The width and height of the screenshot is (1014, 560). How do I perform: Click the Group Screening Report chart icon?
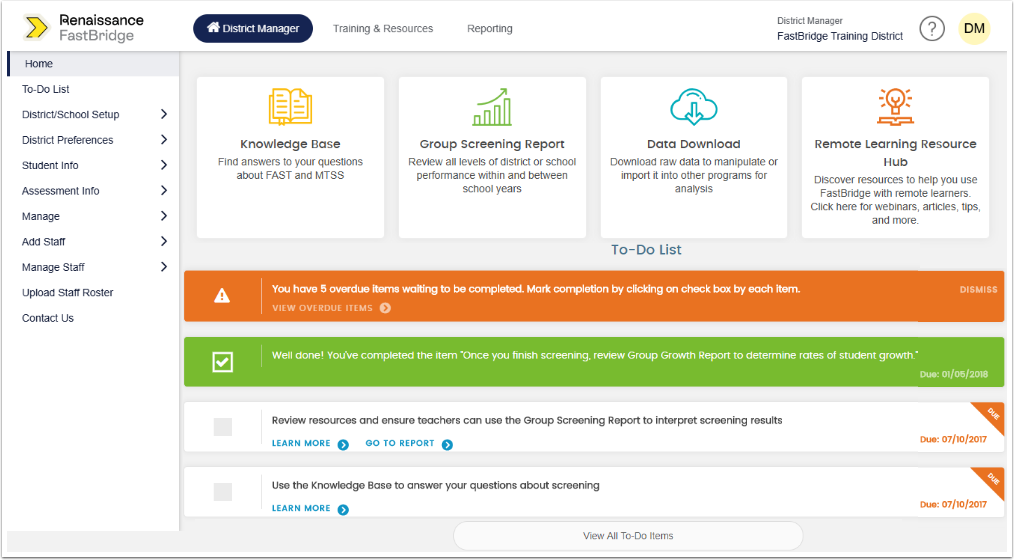tap(492, 107)
